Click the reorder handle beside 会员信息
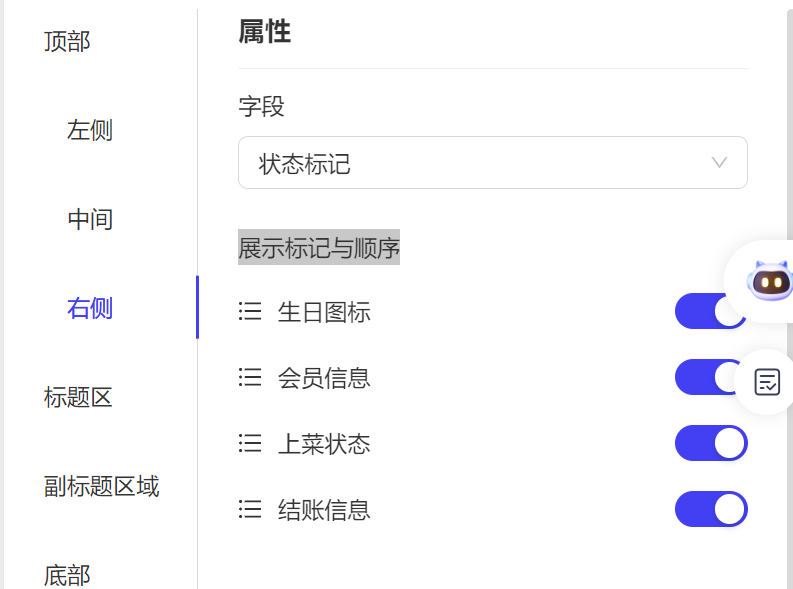This screenshot has height=589, width=793. 250,377
